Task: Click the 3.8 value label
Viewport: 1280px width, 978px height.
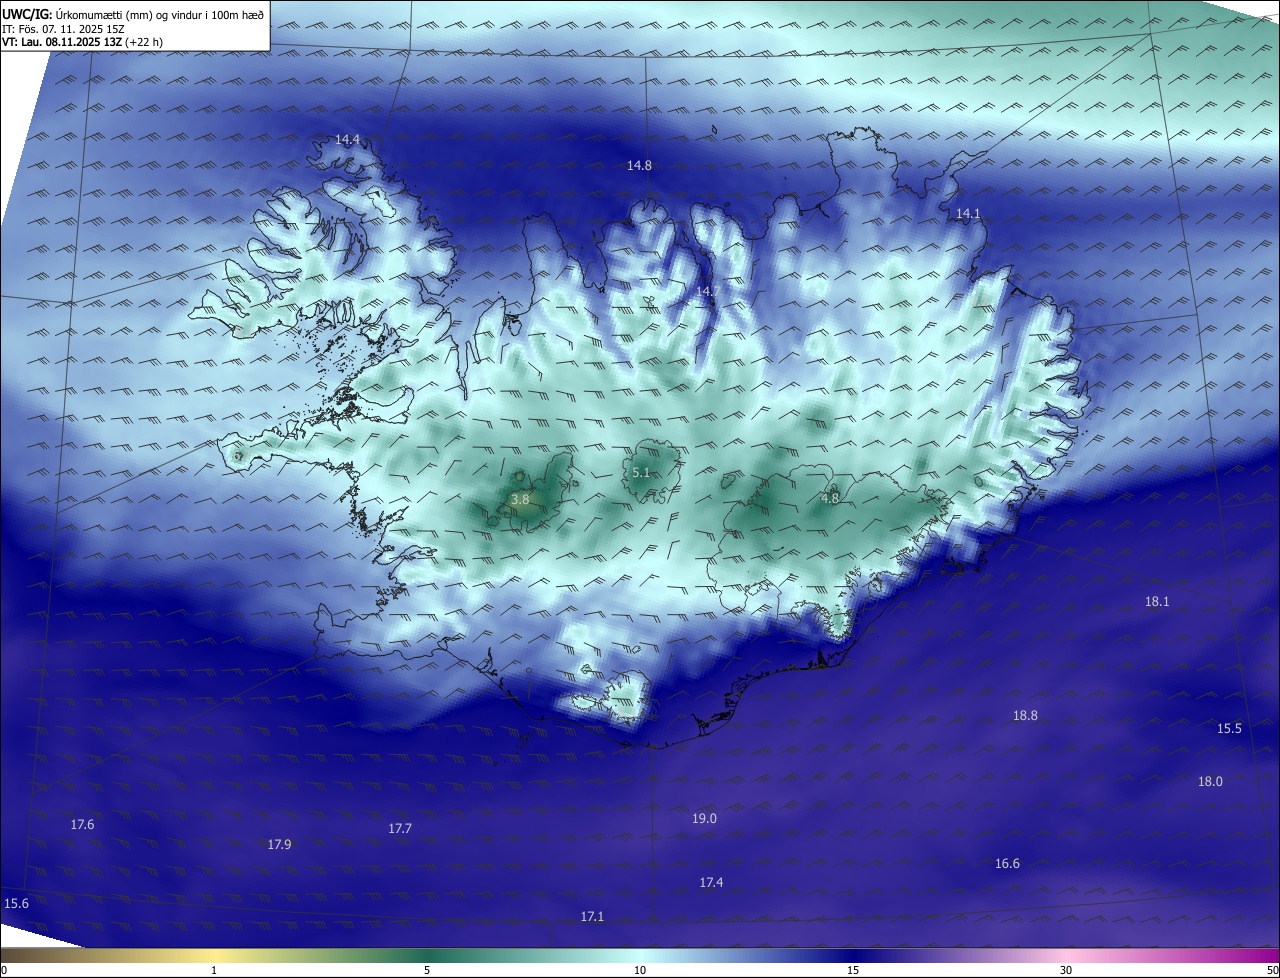Action: 520,499
